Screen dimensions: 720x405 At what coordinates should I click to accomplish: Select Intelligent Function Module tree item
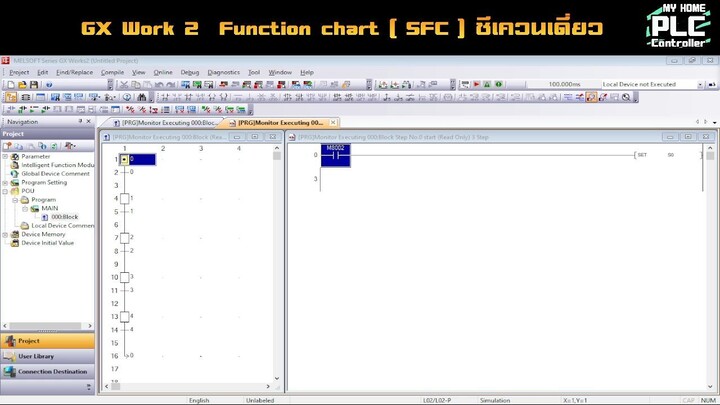coord(57,165)
